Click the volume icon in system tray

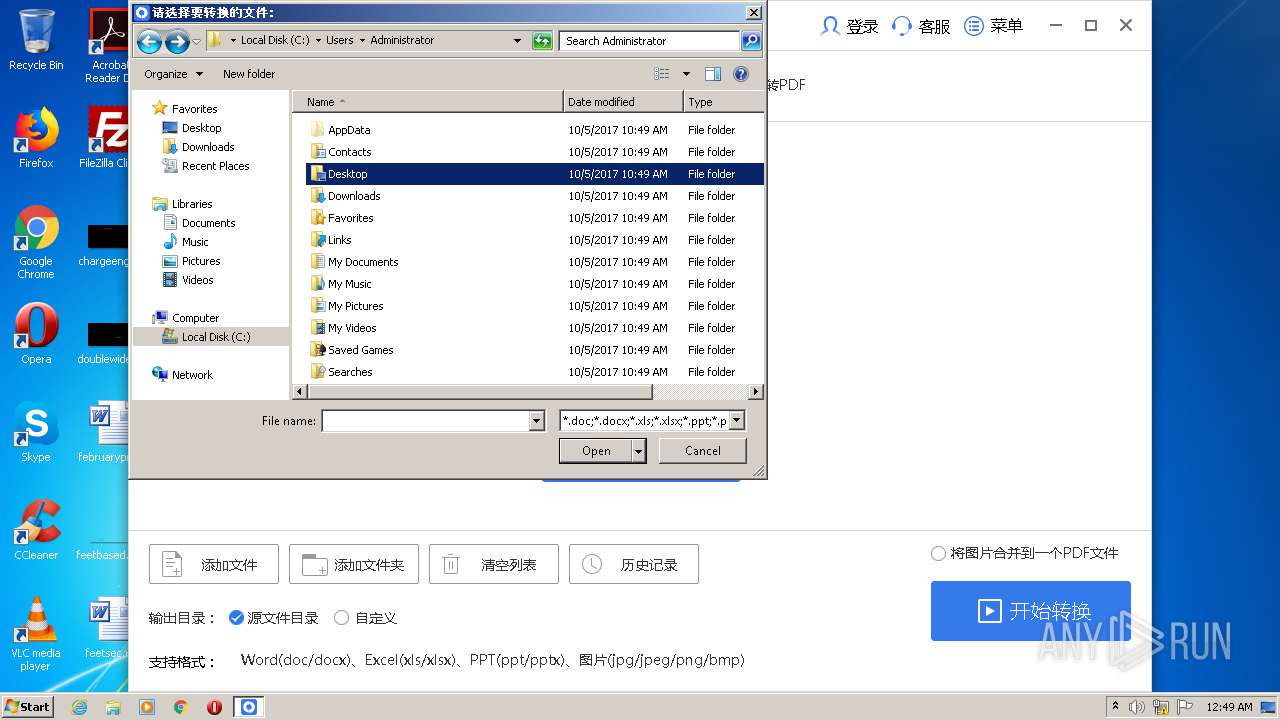(x=1137, y=707)
